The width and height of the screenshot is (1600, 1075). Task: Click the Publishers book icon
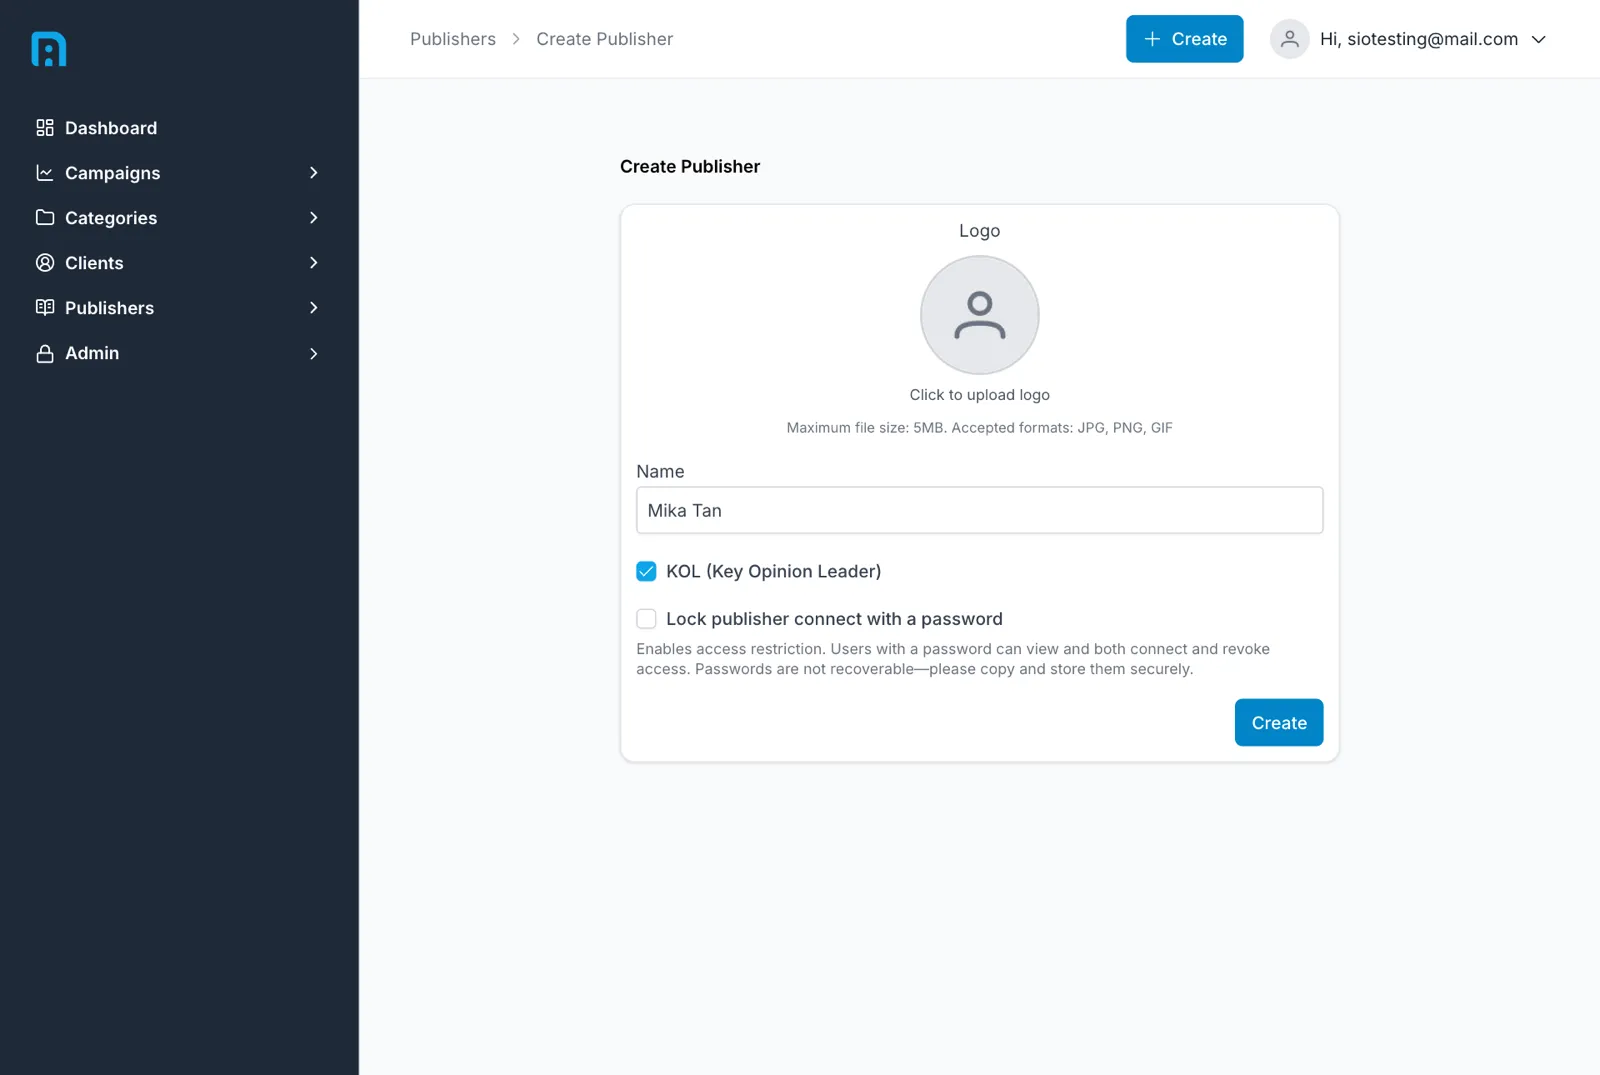(x=45, y=308)
